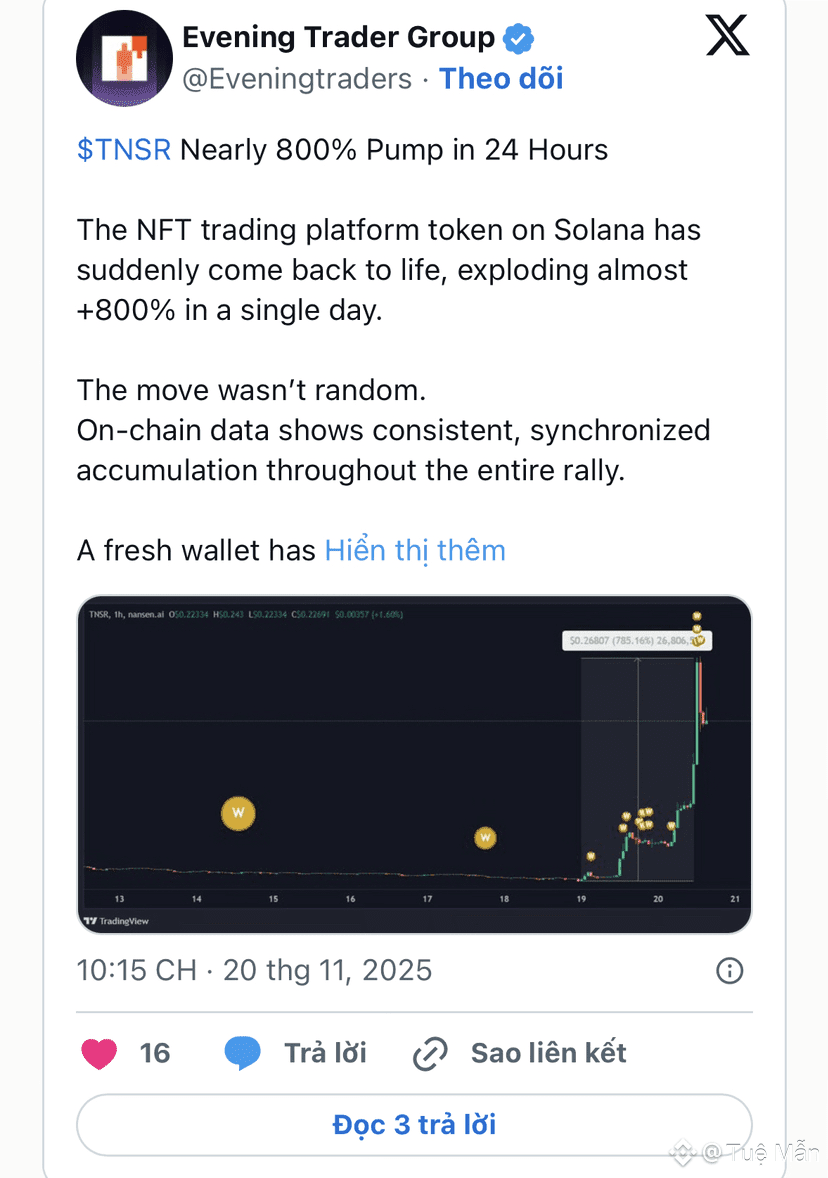Click the small gold W marker near 18
Screen dimensions: 828x1178
point(485,837)
